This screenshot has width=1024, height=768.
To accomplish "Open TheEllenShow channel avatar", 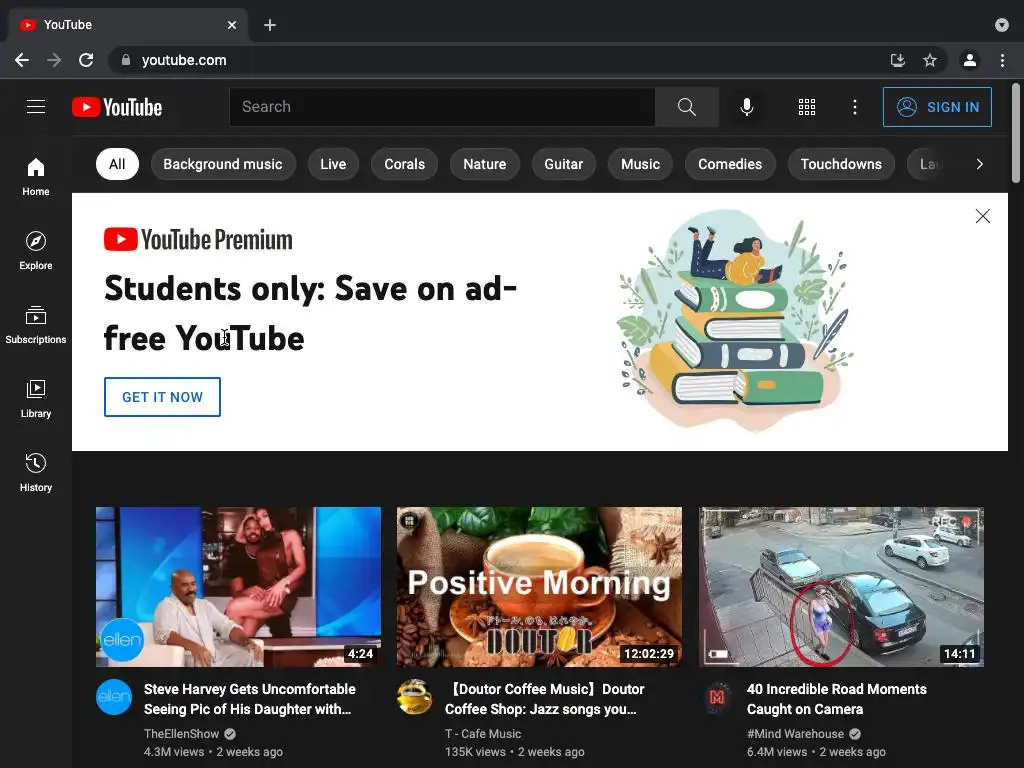I will 114,697.
